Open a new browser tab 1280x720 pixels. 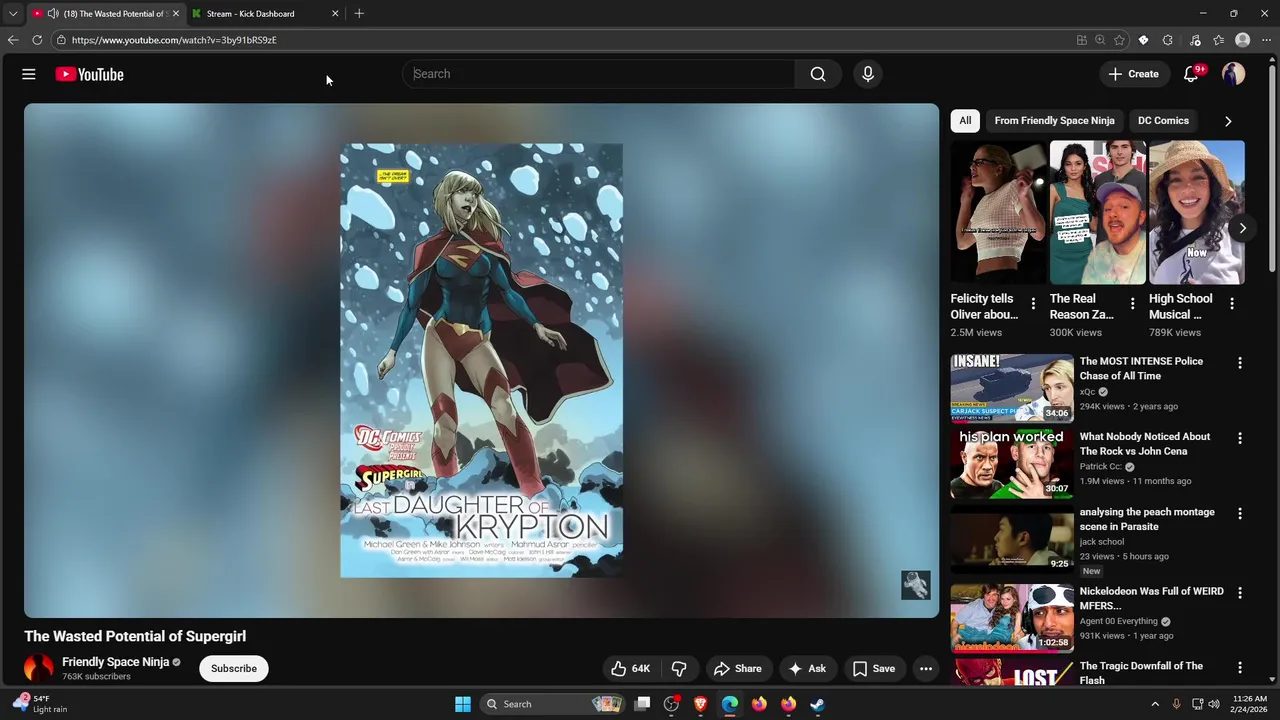point(359,14)
